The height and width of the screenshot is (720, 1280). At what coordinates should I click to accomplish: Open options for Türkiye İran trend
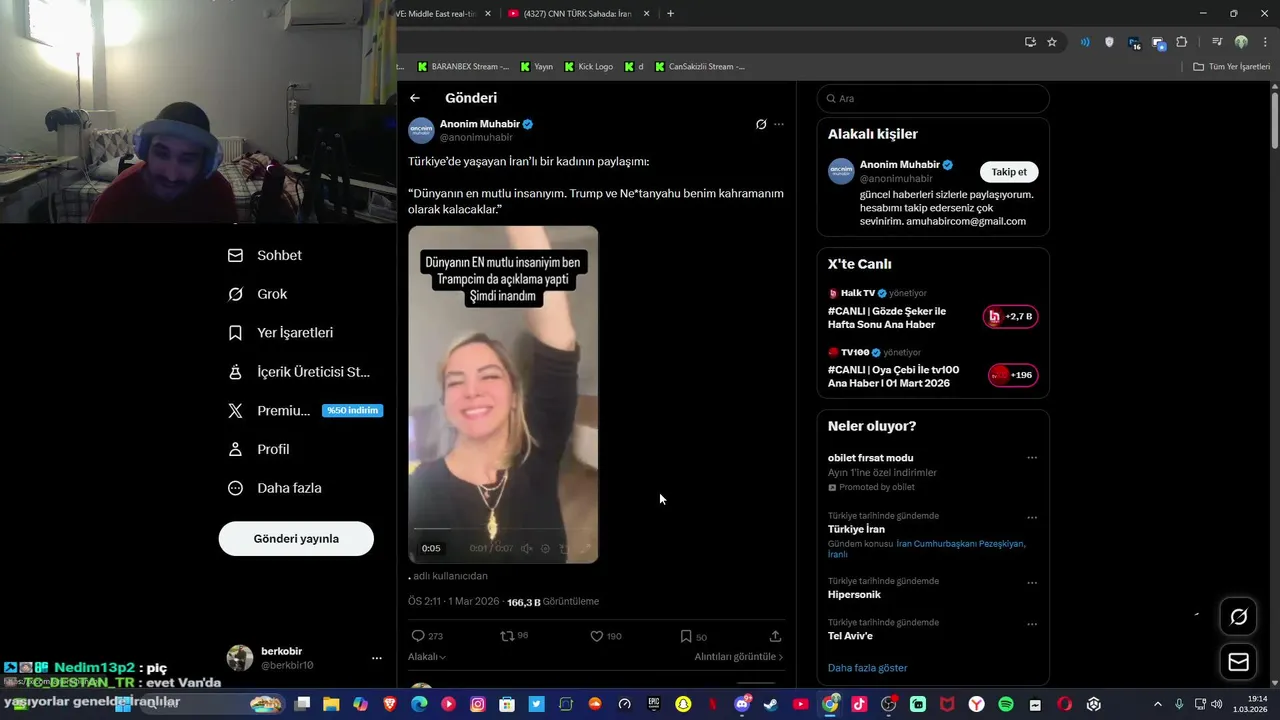1032,518
